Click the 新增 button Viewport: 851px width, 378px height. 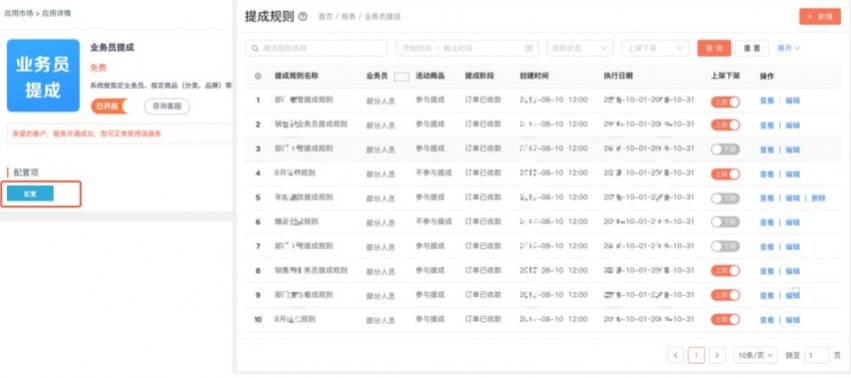[x=820, y=17]
